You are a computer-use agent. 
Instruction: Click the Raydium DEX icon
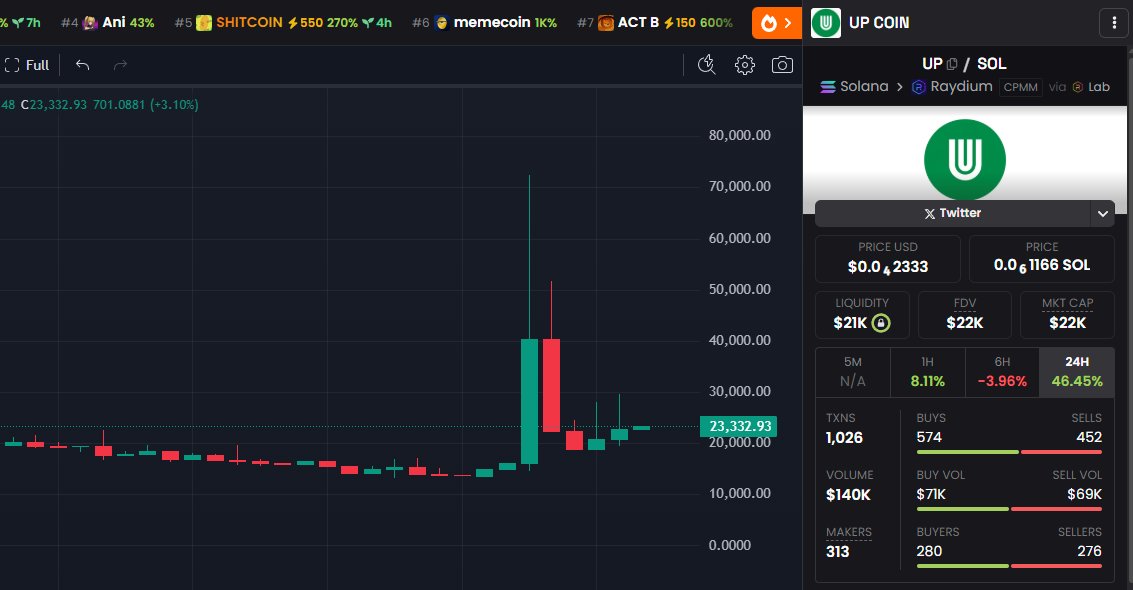(x=918, y=87)
